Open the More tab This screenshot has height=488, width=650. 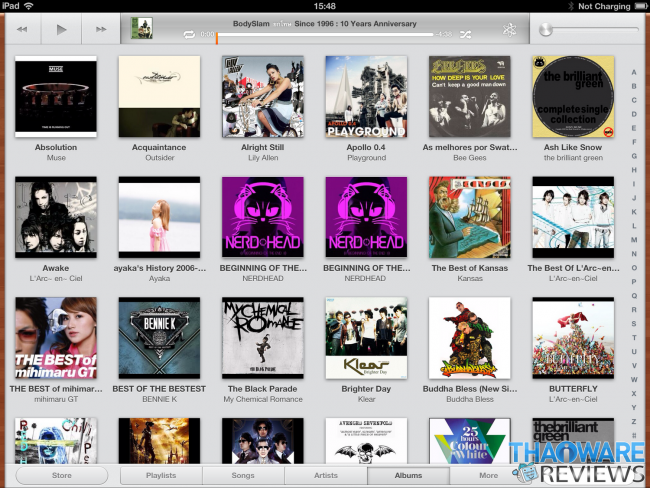click(488, 476)
